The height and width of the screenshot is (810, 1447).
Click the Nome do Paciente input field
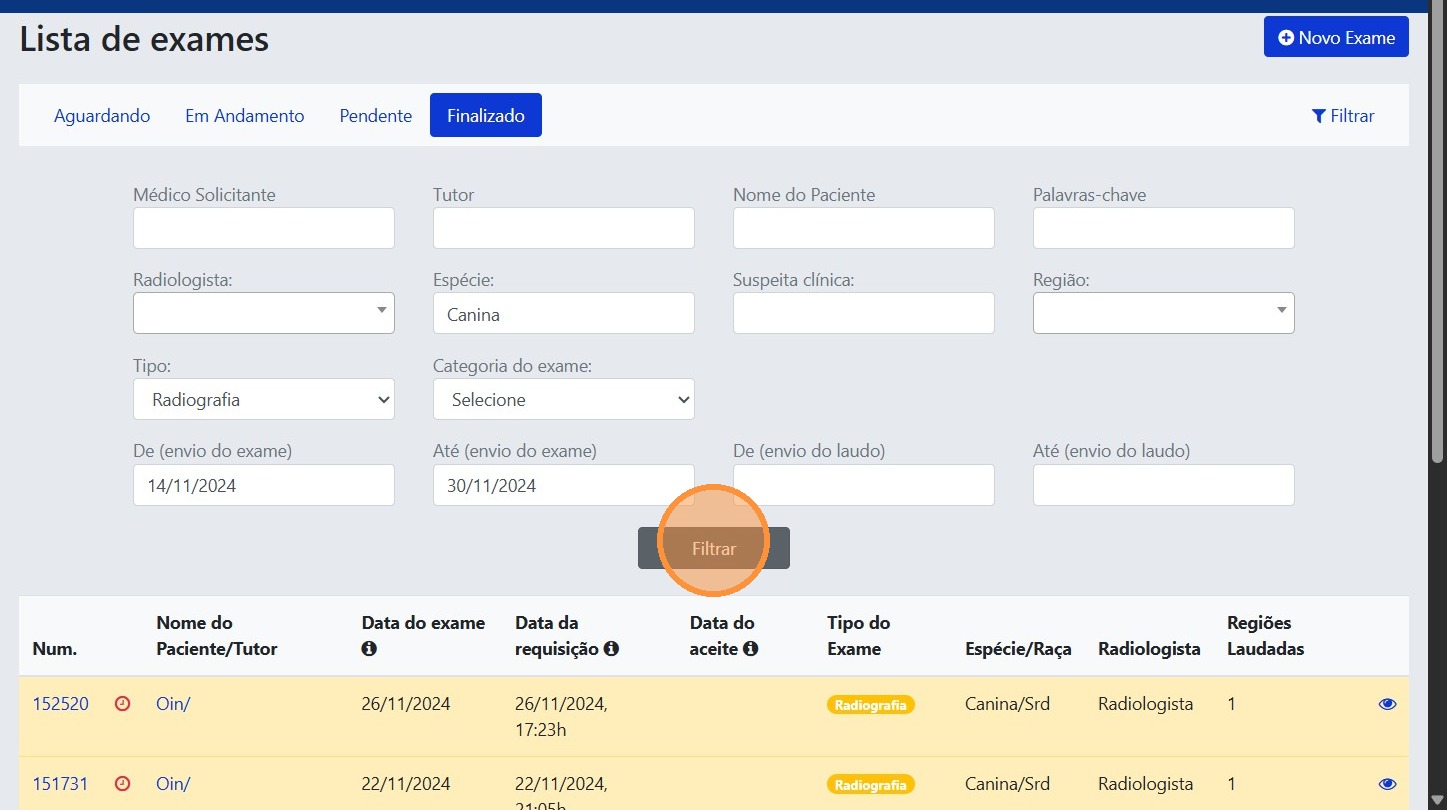pos(863,229)
